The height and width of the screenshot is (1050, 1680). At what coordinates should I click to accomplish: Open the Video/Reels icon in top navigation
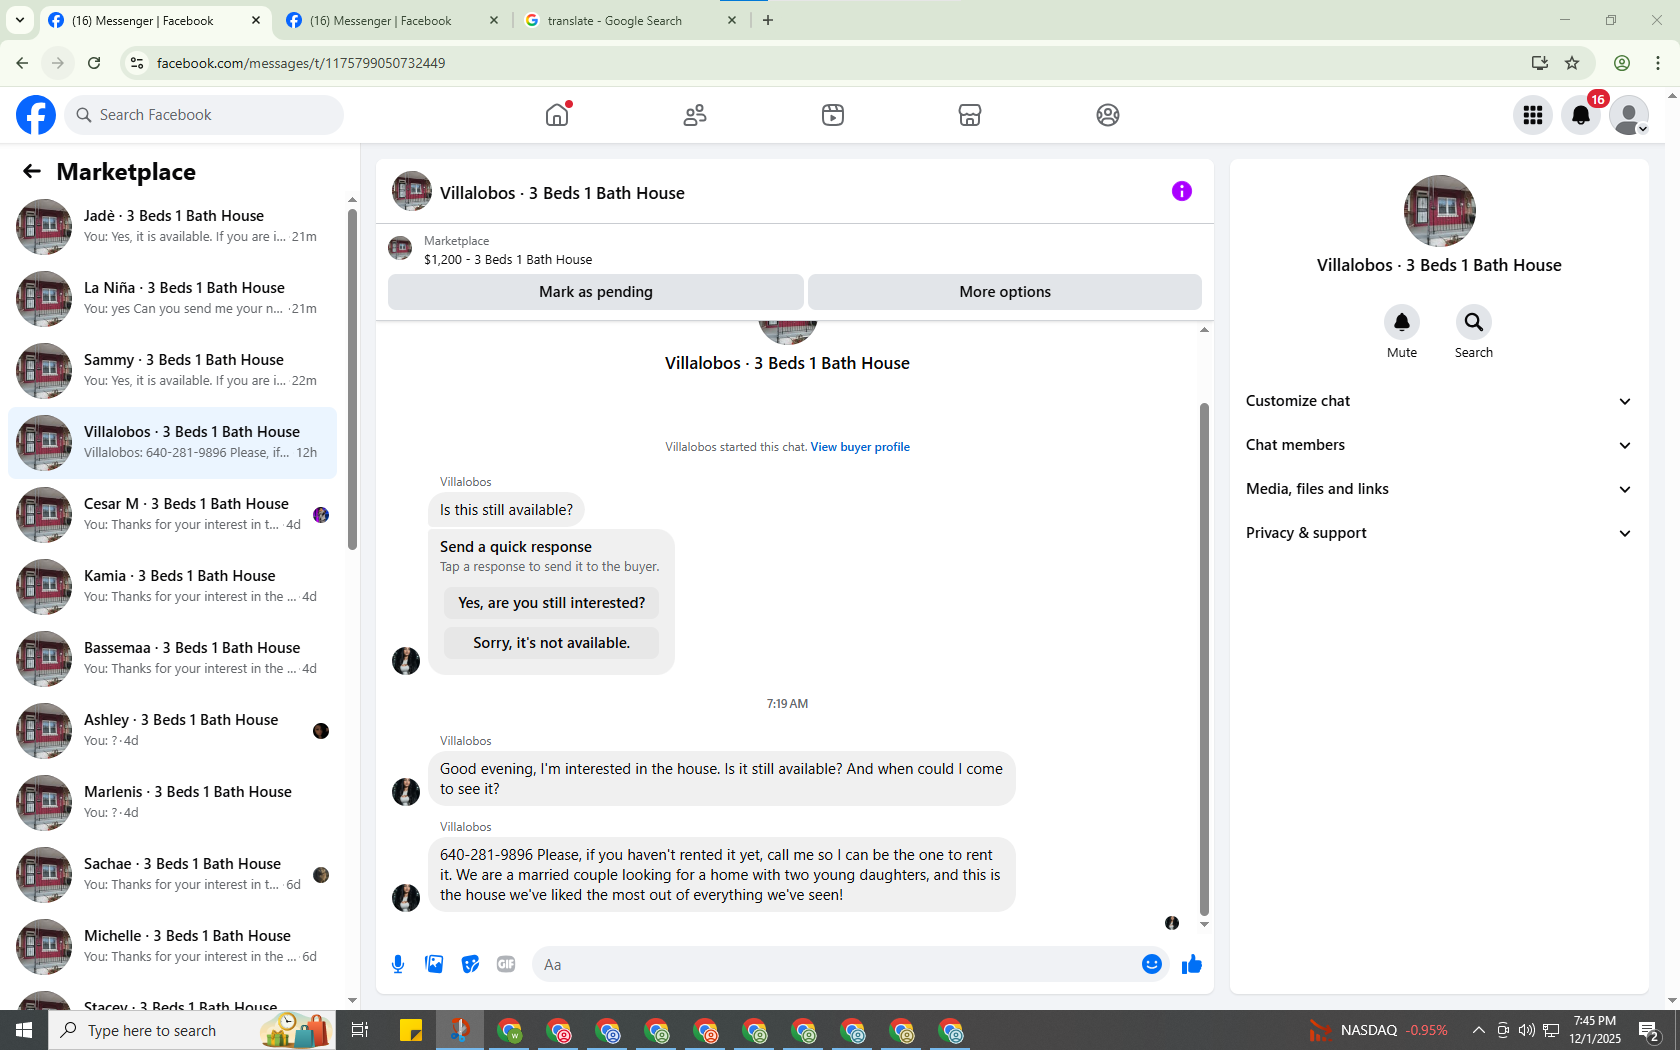coord(833,115)
